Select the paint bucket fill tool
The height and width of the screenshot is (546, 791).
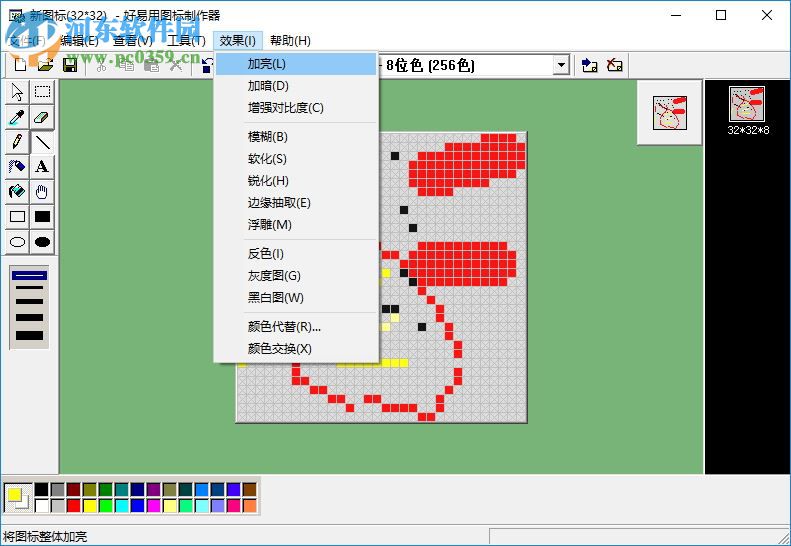click(x=17, y=192)
